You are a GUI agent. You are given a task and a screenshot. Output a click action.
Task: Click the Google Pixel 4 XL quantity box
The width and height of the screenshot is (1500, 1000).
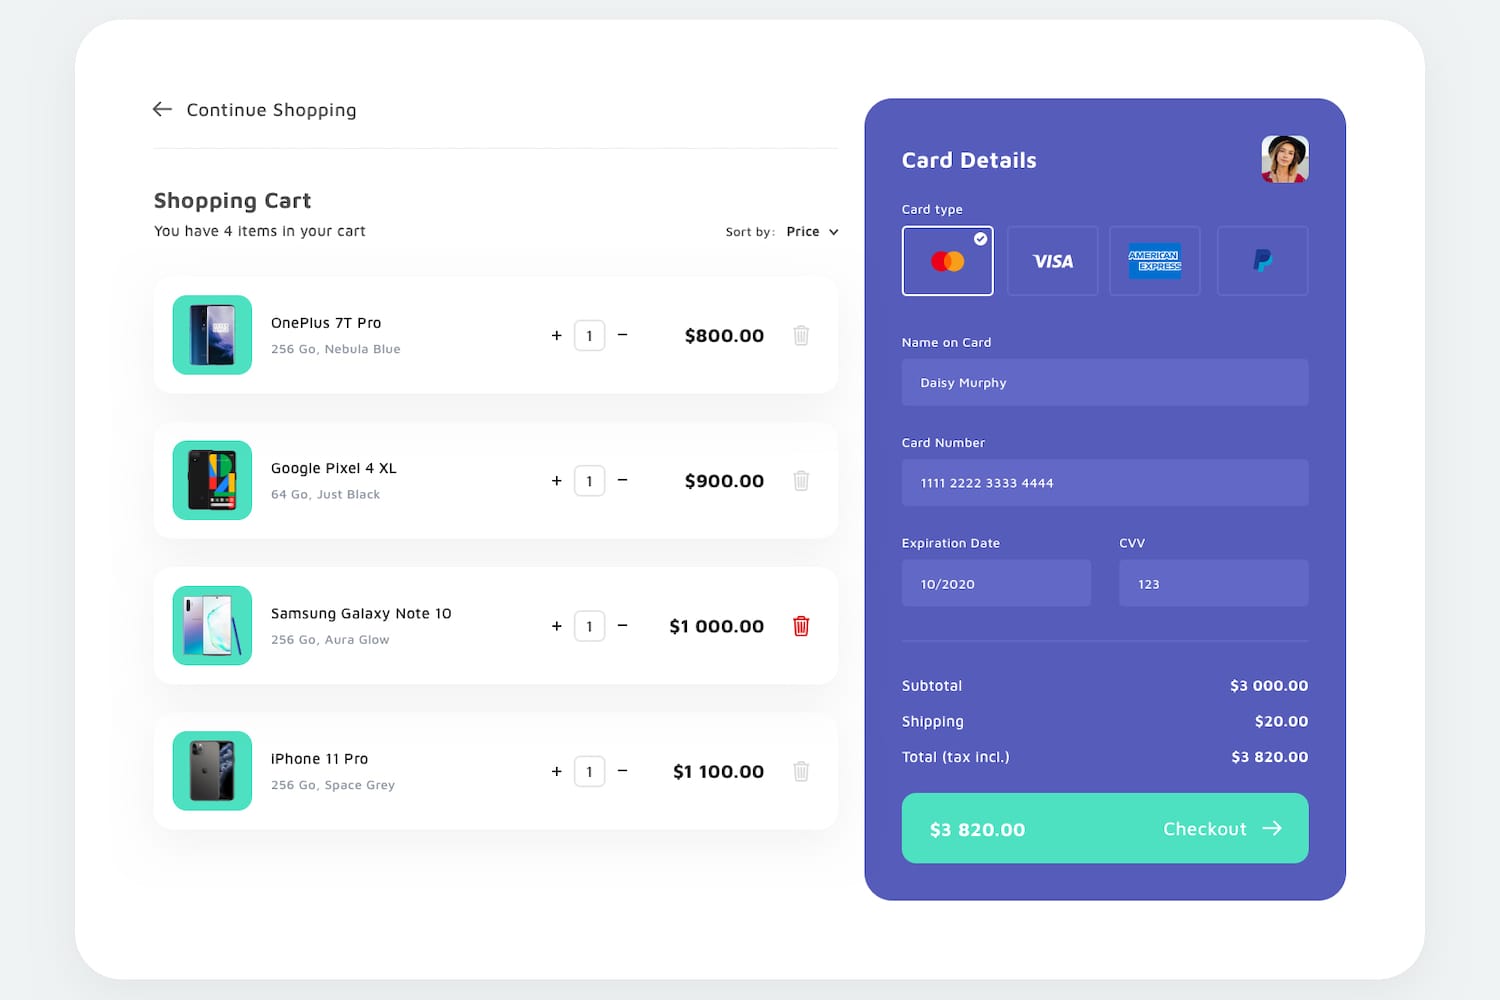click(x=590, y=481)
